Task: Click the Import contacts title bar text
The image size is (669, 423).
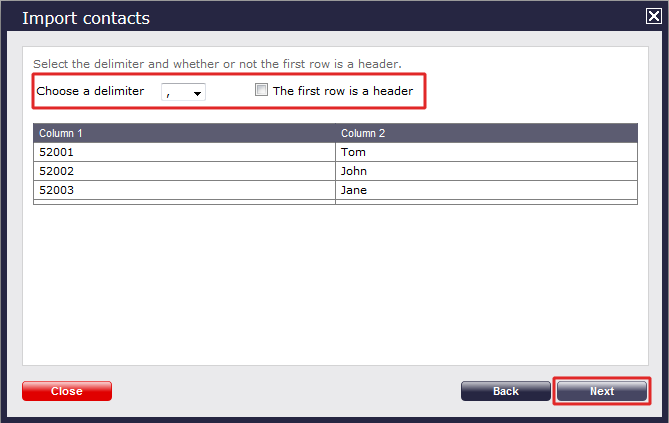Action: pos(86,18)
